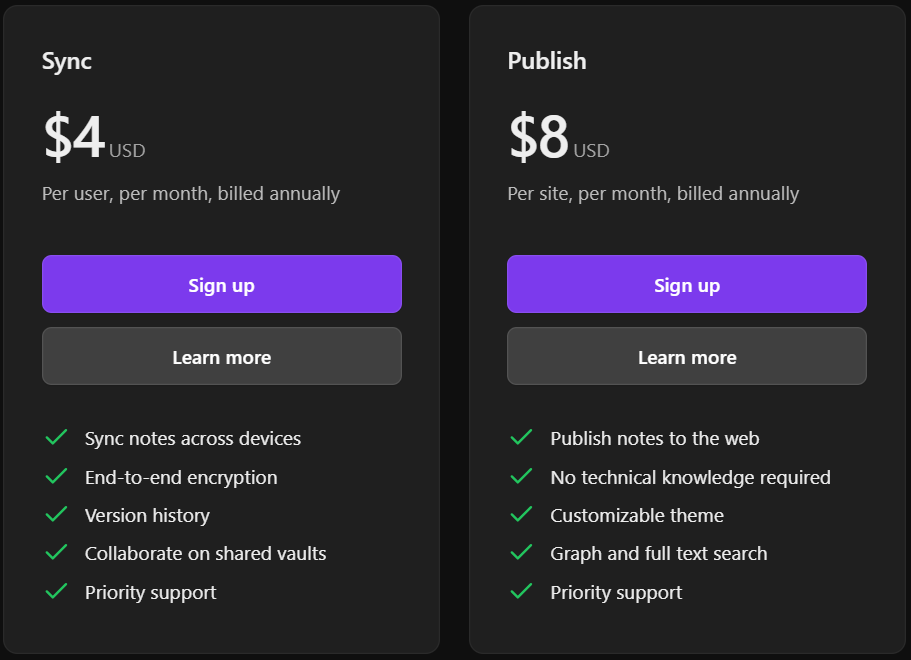Click the checkmark beside Collaborate on shared vaults
The height and width of the screenshot is (660, 911).
click(57, 553)
